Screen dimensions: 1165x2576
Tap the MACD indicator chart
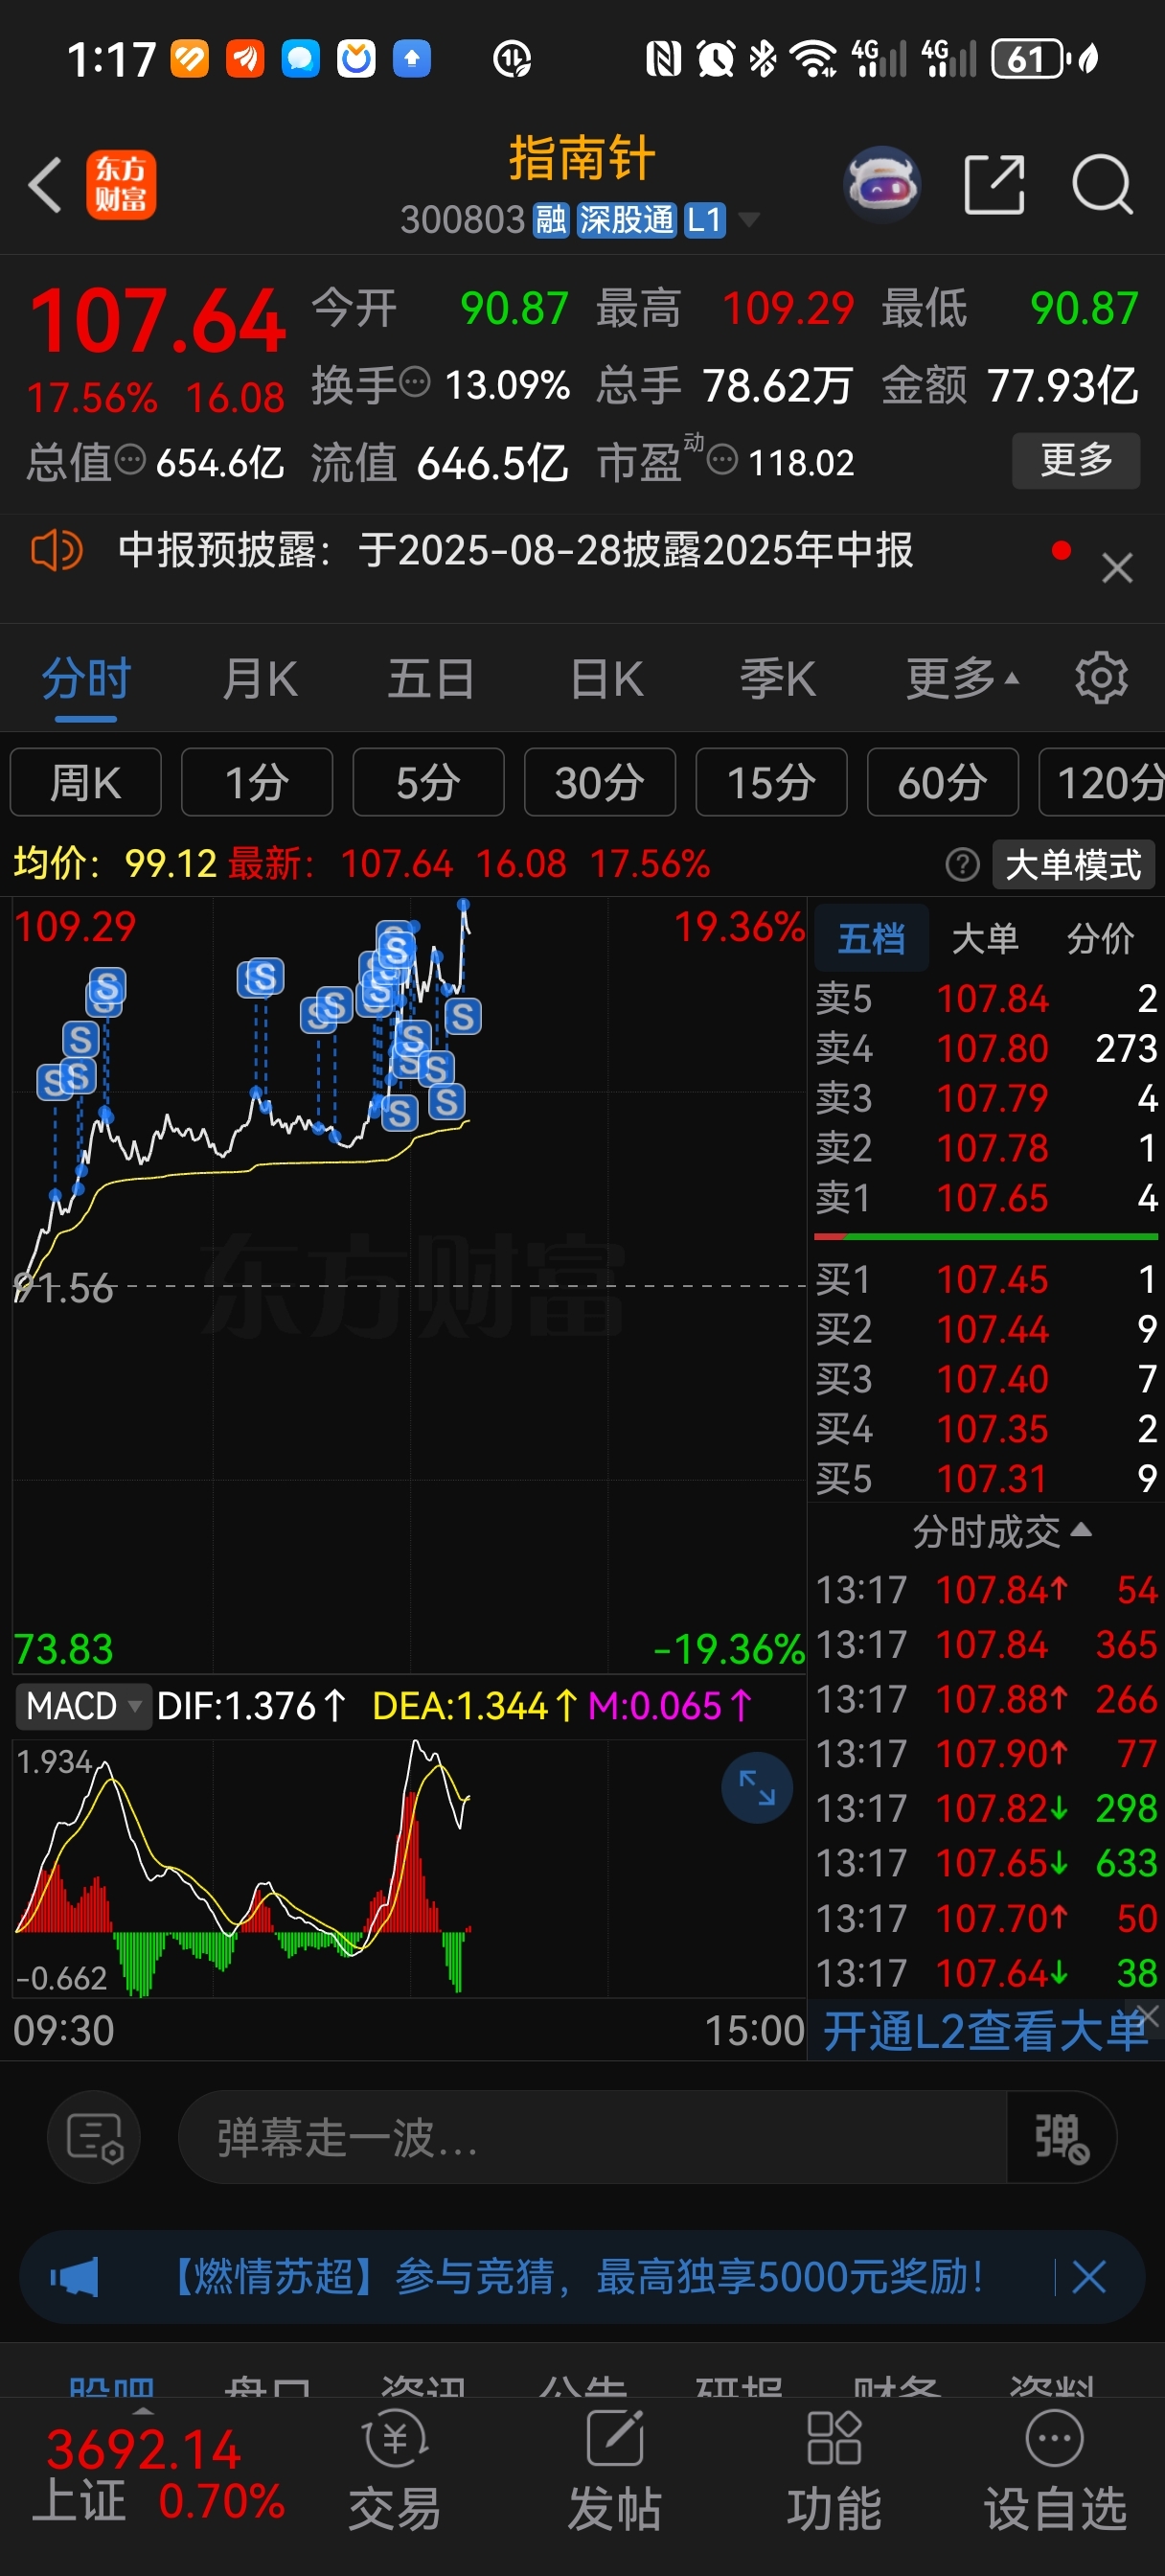coord(409,1867)
